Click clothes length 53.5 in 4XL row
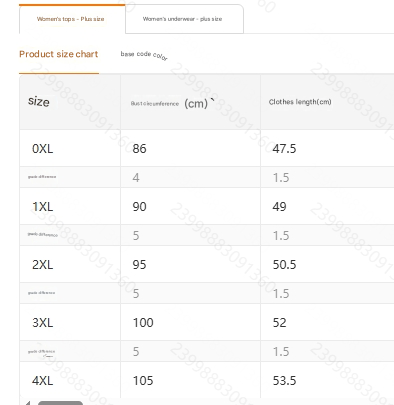 click(x=284, y=381)
